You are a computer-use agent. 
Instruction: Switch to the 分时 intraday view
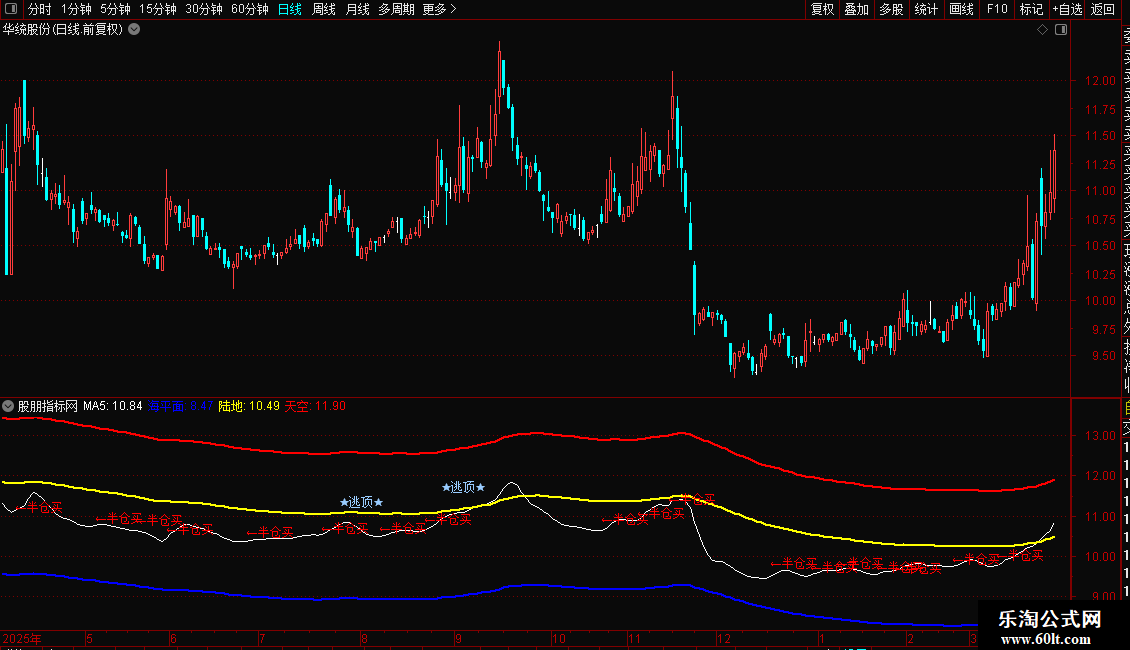click(40, 9)
